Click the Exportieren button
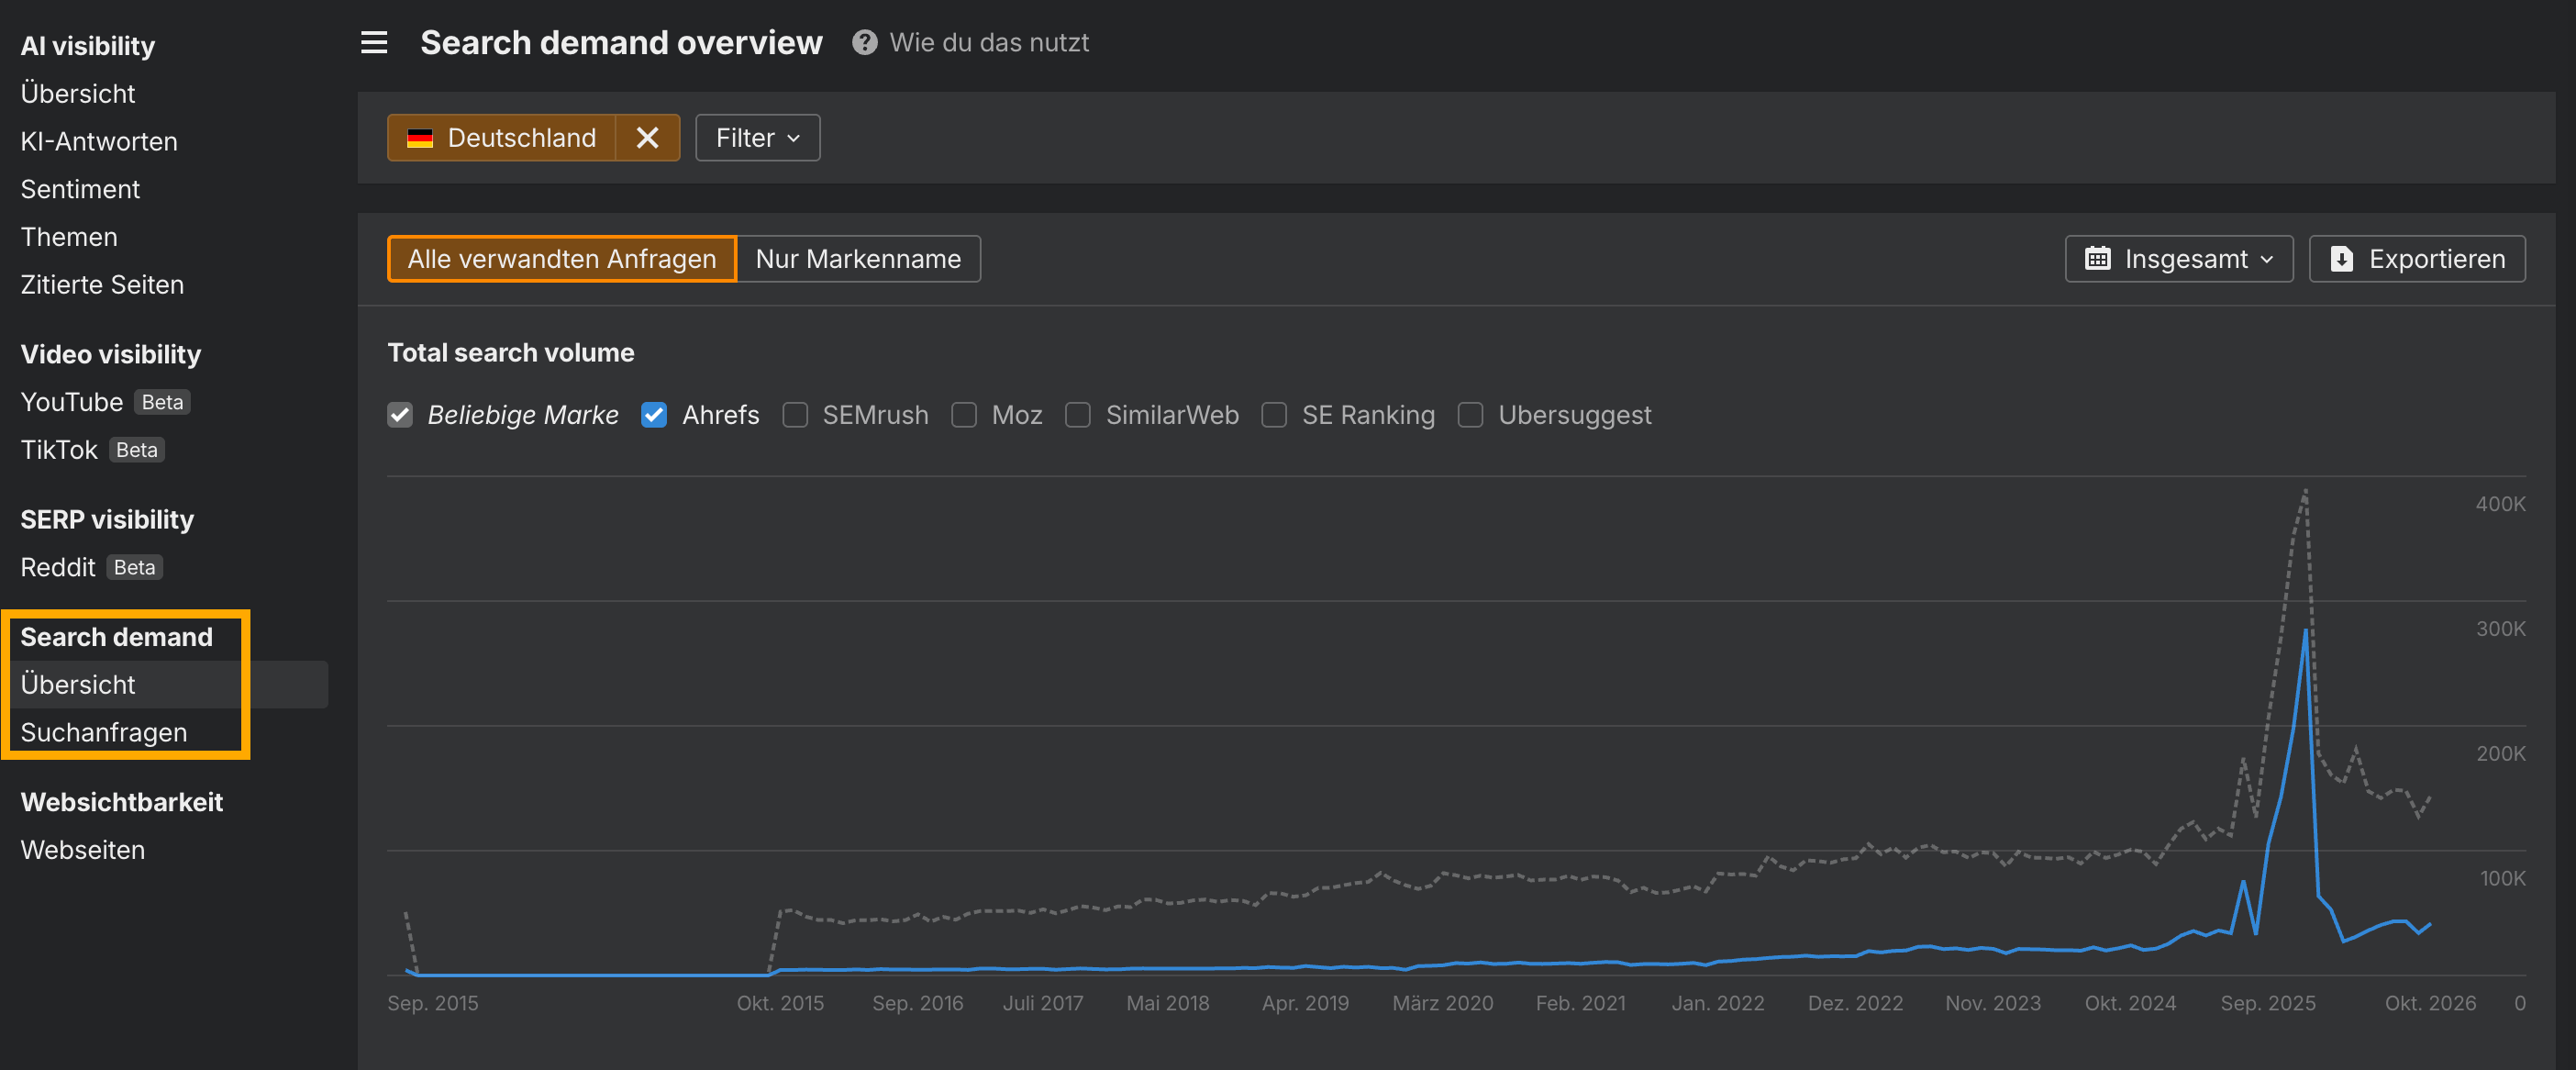Viewport: 2576px width, 1070px height. 2417,259
